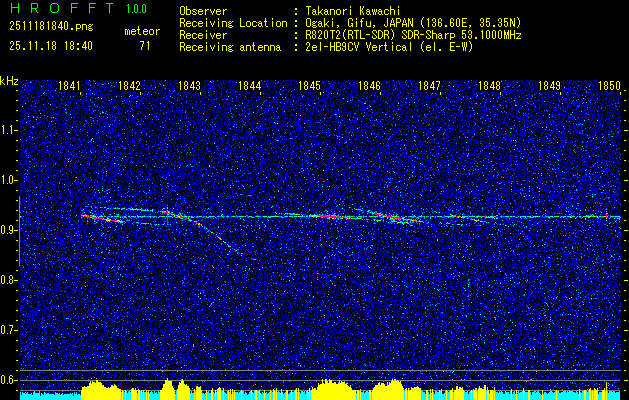Image resolution: width=629 pixels, height=400 pixels.
Task: Click the Receiving Location label
Action: coord(233,23)
